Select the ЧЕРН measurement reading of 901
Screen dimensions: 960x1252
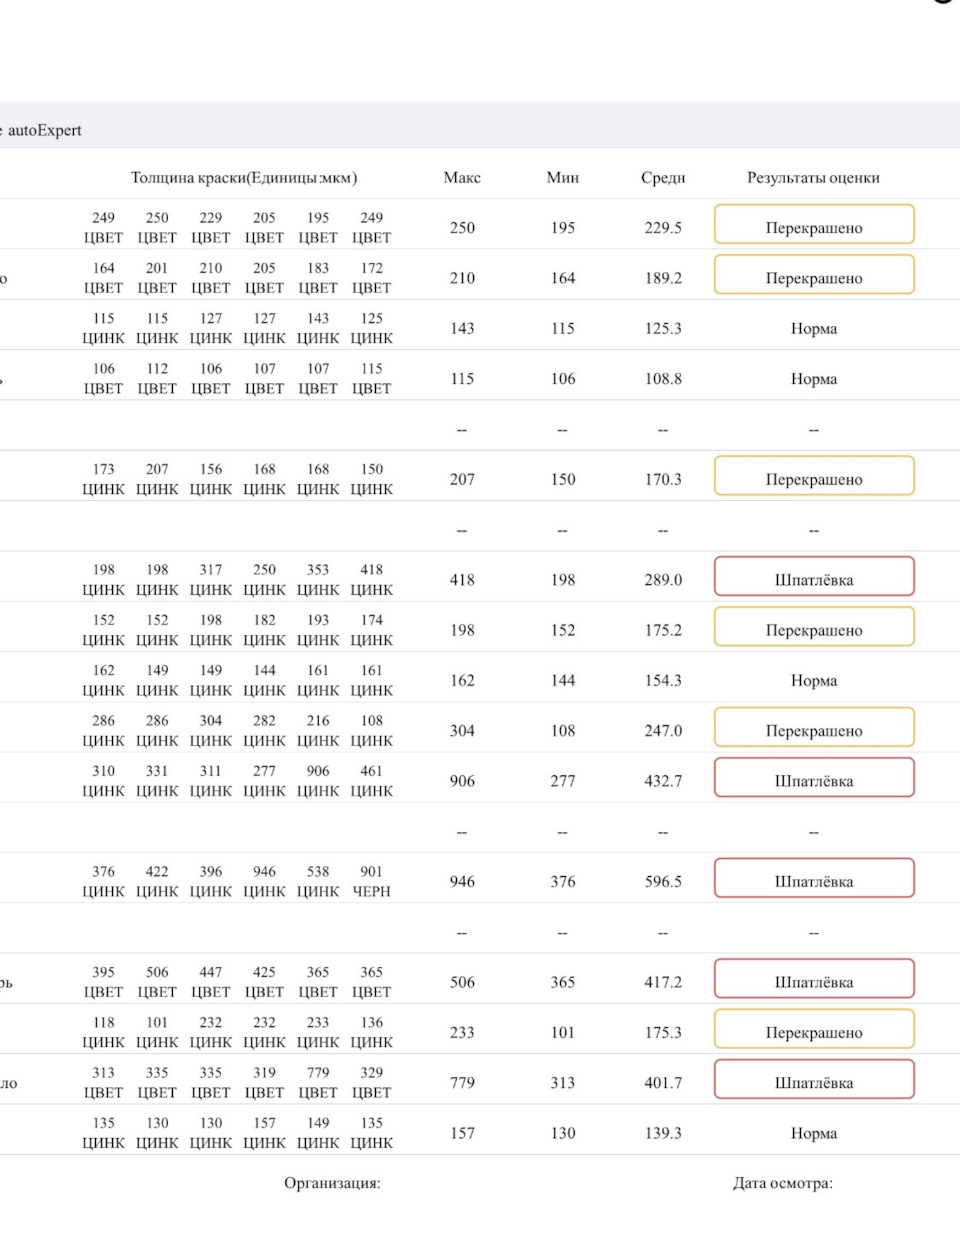pyautogui.click(x=372, y=881)
